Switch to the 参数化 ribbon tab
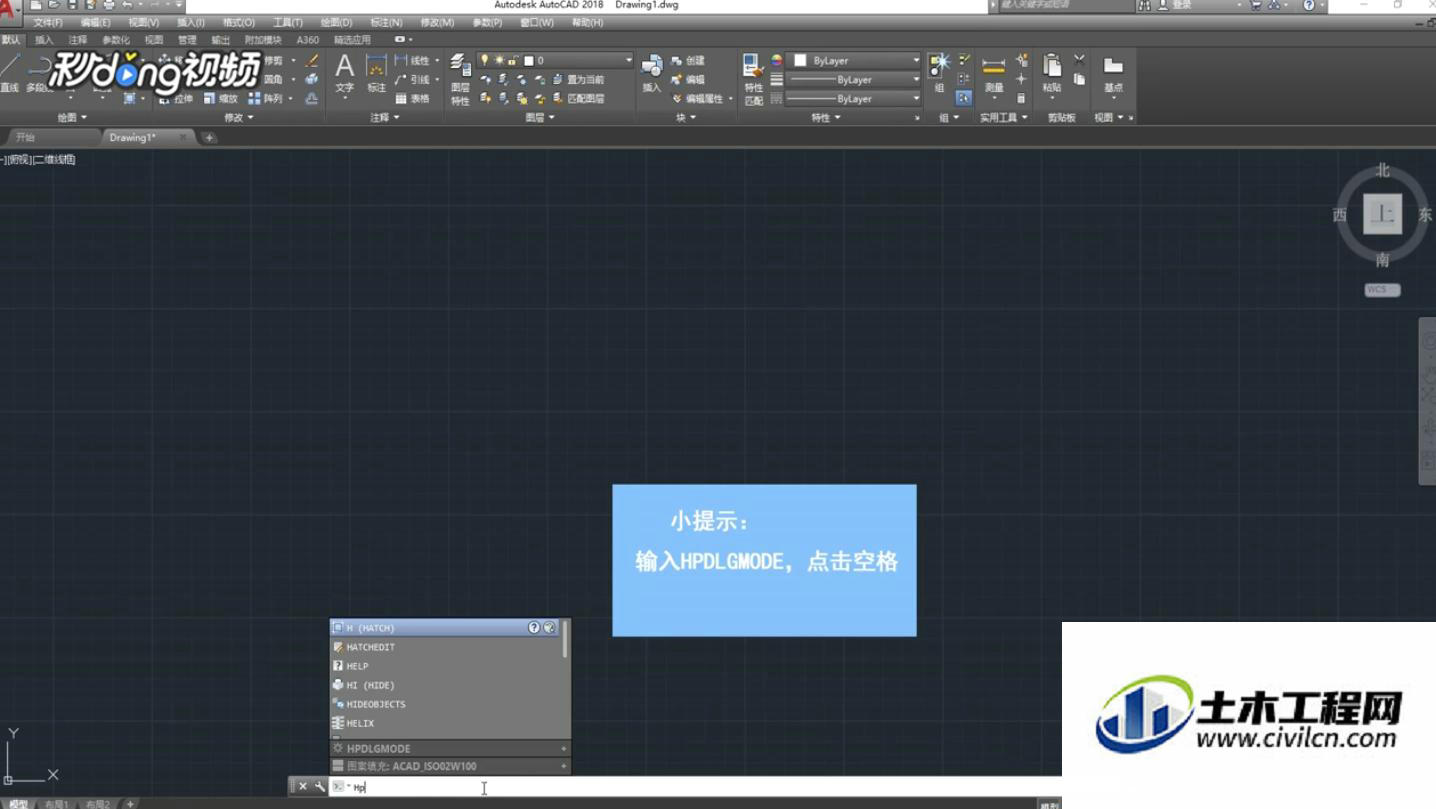1436x809 pixels. pyautogui.click(x=116, y=40)
